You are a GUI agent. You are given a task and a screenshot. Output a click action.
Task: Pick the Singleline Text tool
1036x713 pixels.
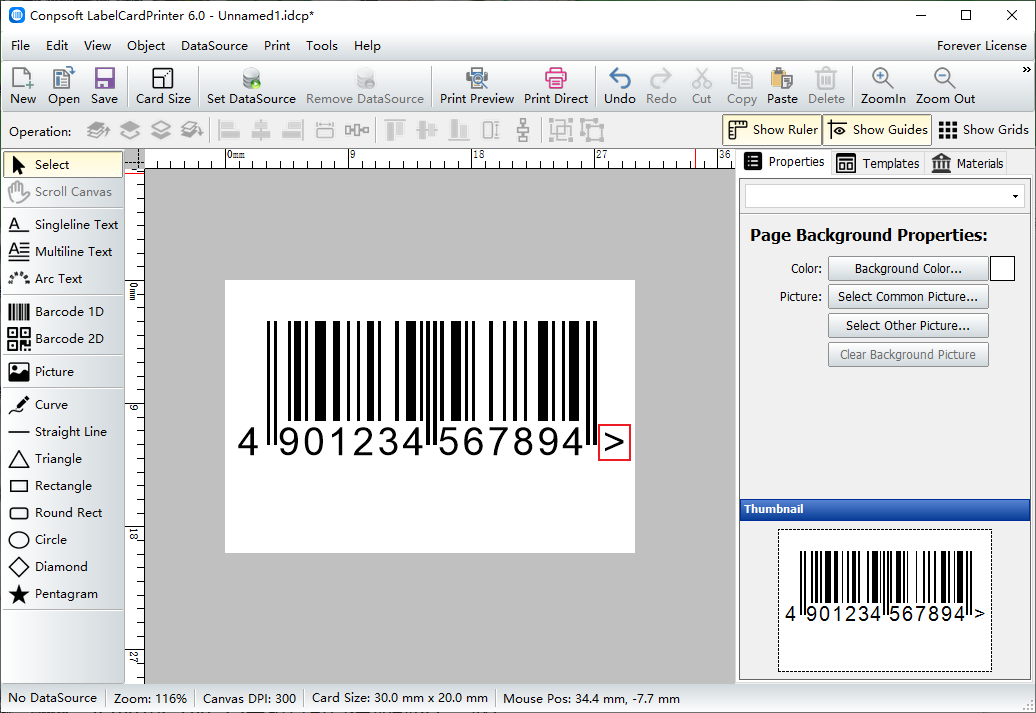[63, 225]
